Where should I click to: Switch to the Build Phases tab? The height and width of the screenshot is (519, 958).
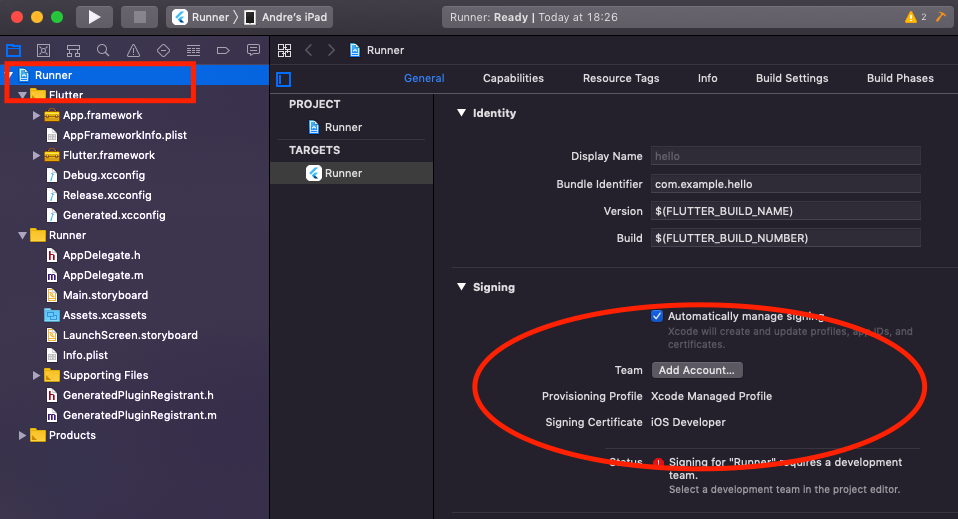click(900, 78)
